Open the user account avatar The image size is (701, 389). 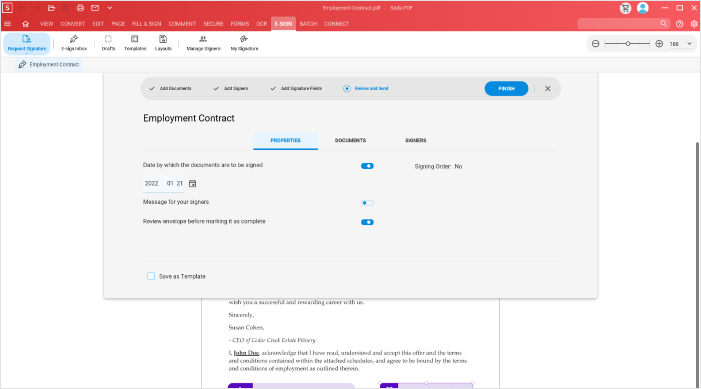[x=643, y=8]
